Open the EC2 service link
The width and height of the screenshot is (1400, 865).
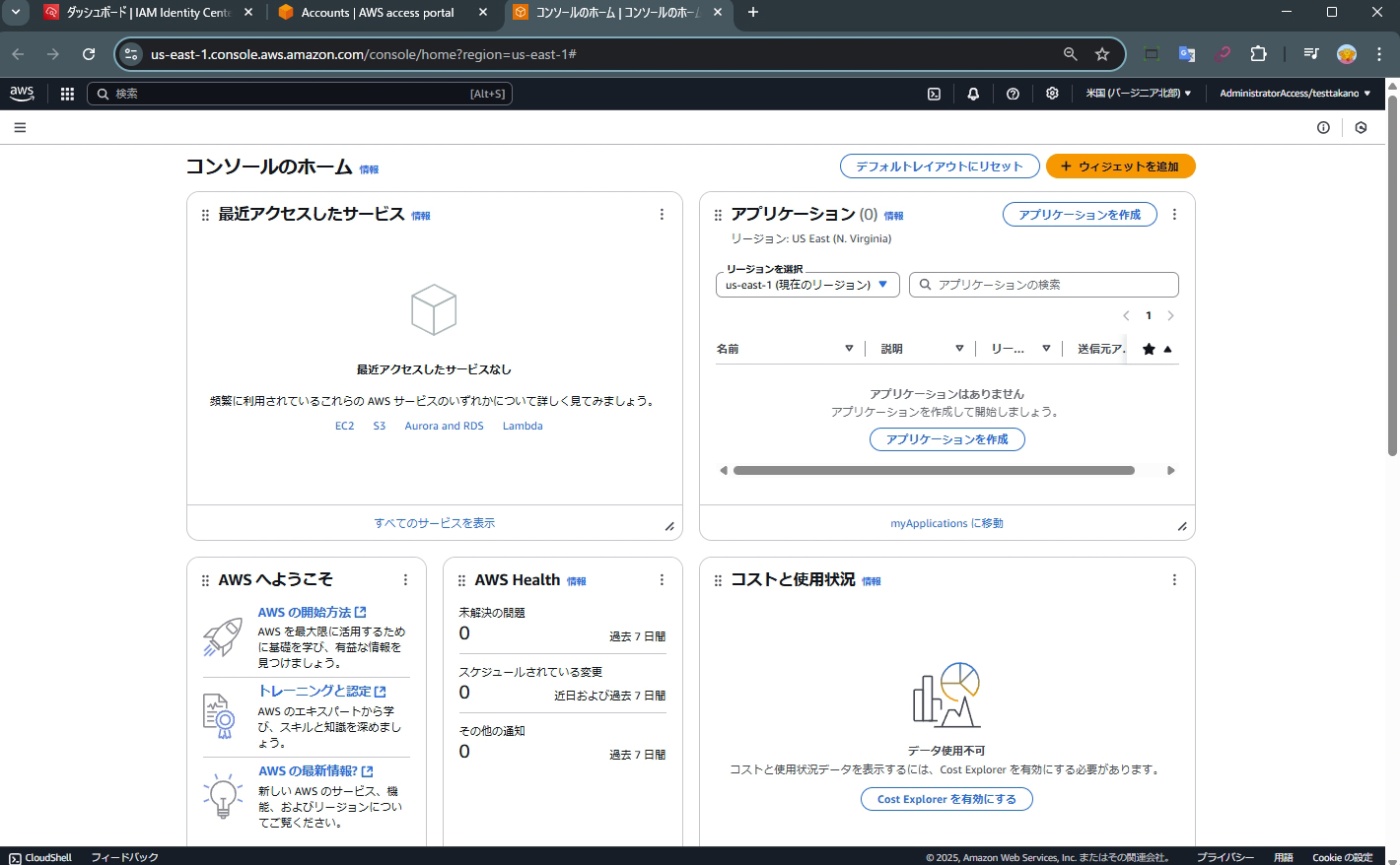pyautogui.click(x=344, y=426)
